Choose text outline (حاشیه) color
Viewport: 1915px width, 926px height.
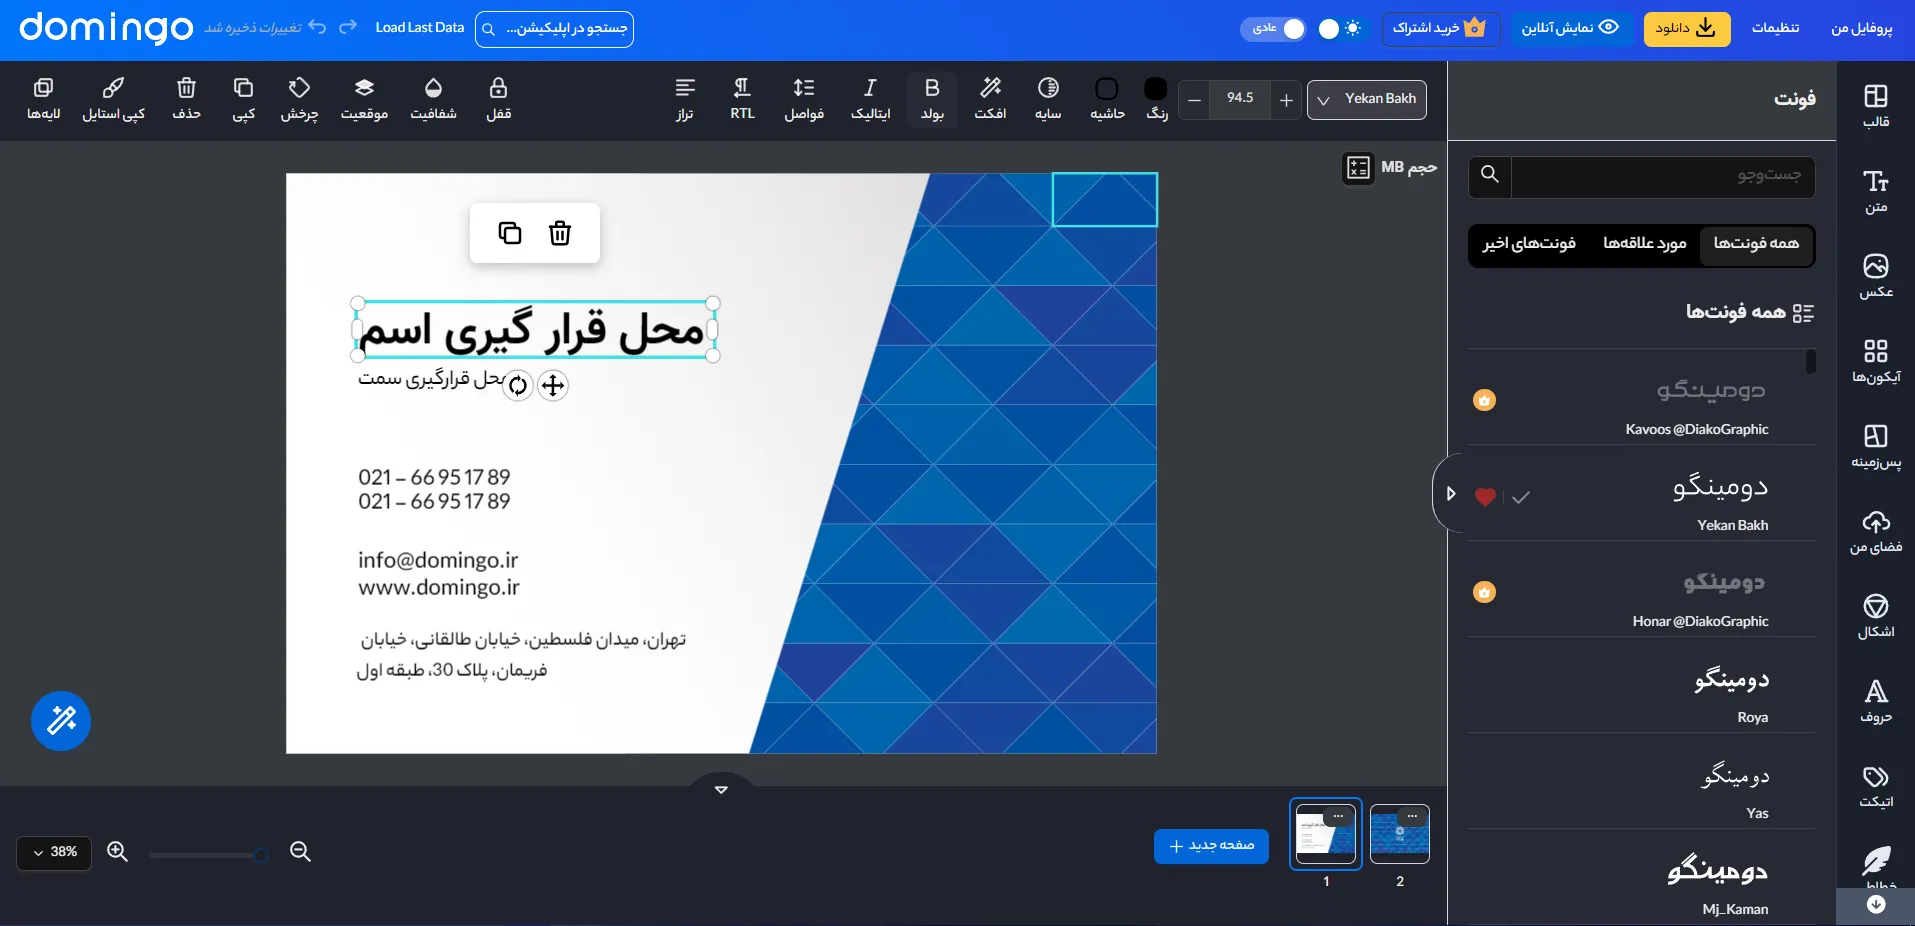coord(1107,99)
